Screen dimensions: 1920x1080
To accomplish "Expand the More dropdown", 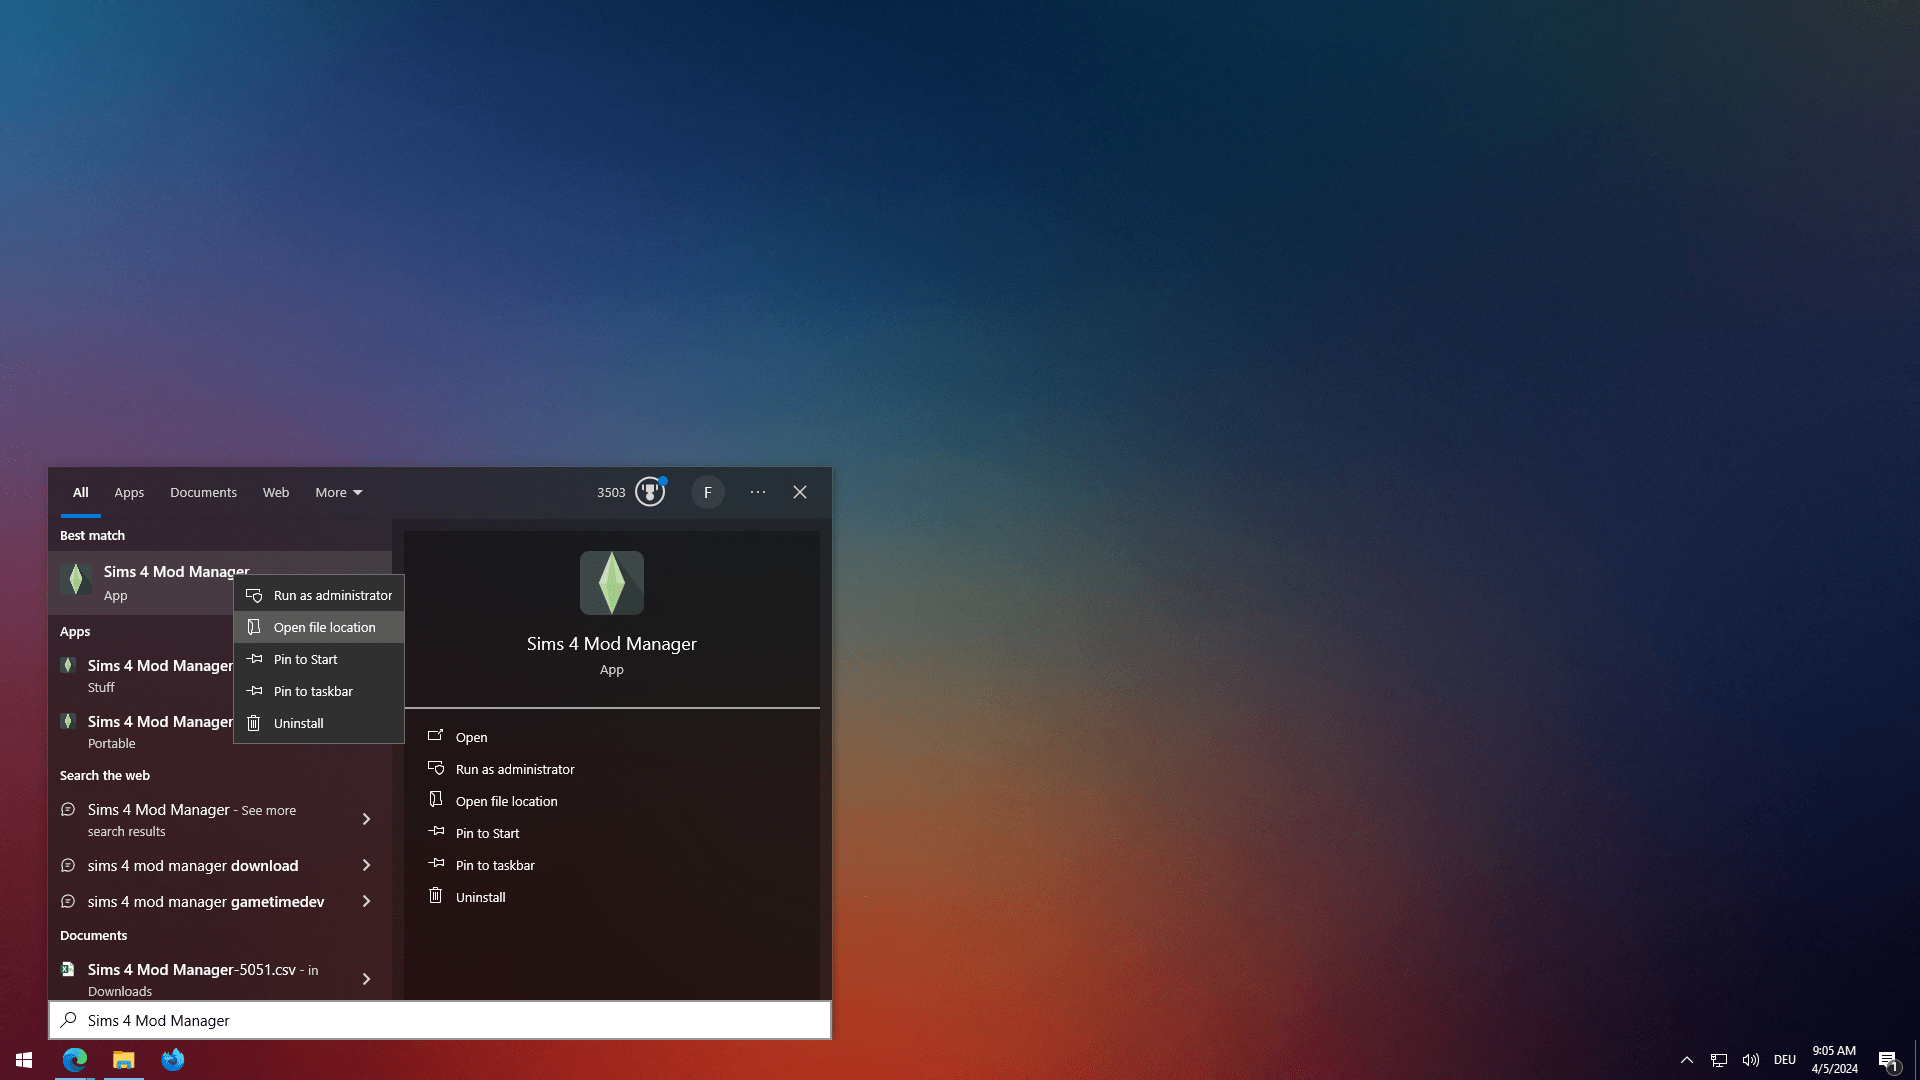I will tap(339, 492).
